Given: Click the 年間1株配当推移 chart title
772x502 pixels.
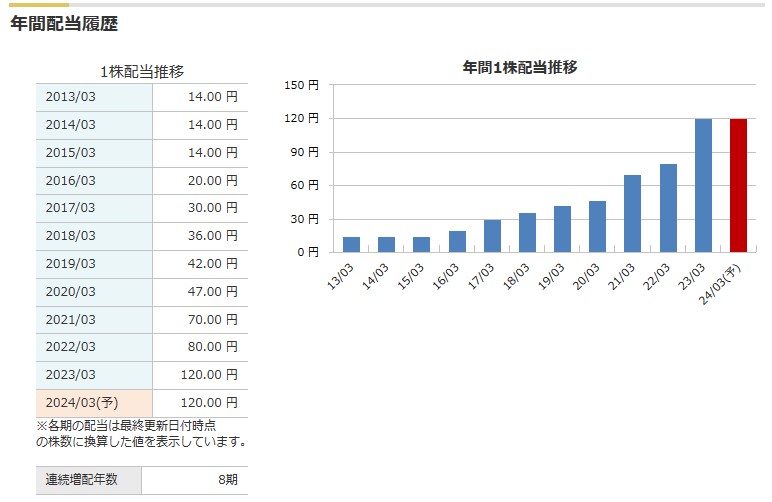Looking at the screenshot, I should pos(519,67).
